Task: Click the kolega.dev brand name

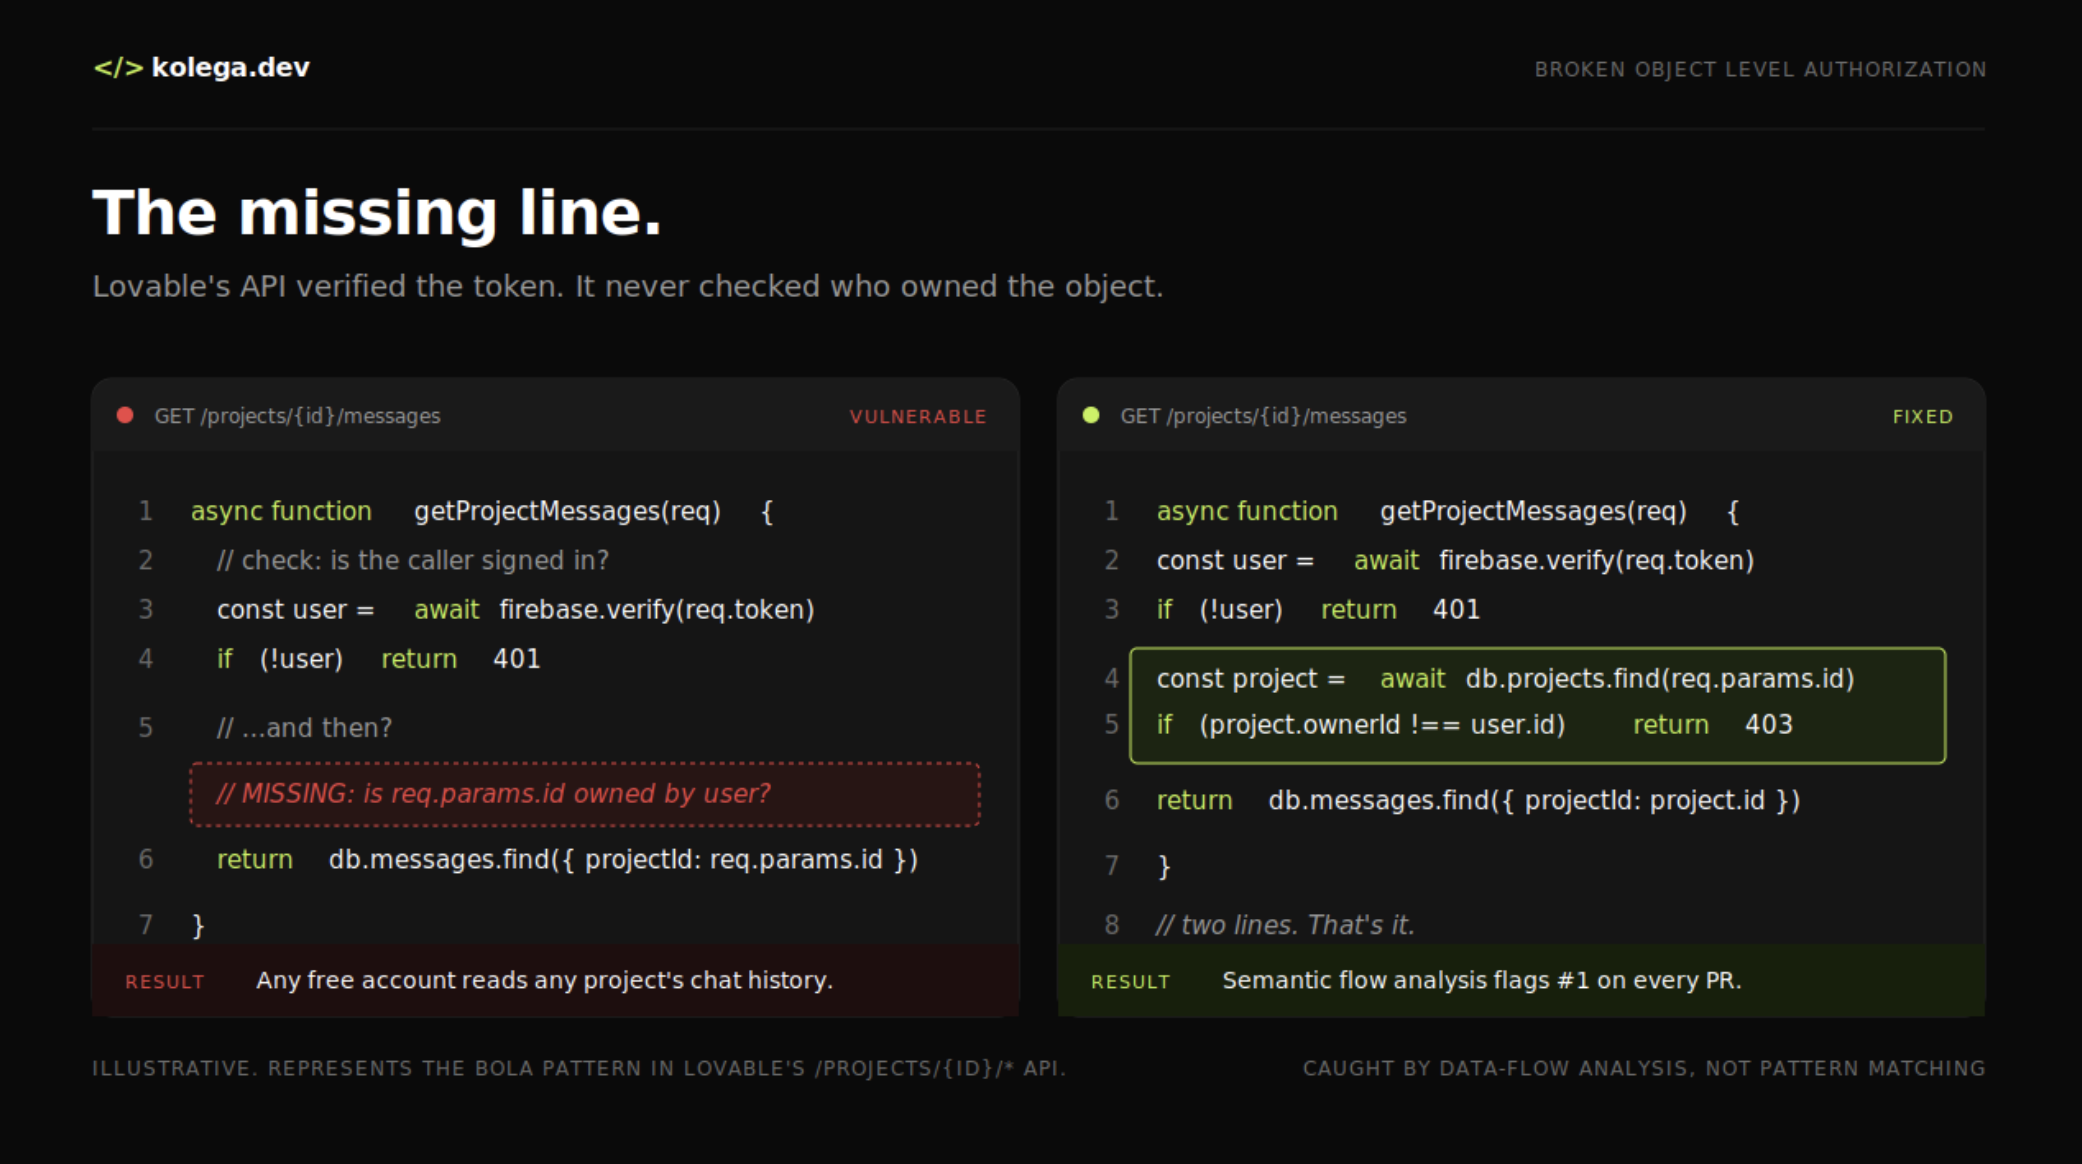Action: (230, 68)
